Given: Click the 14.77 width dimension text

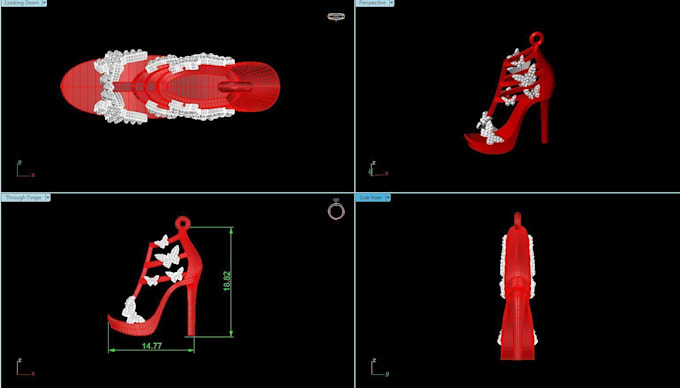Looking at the screenshot, I should tap(152, 346).
